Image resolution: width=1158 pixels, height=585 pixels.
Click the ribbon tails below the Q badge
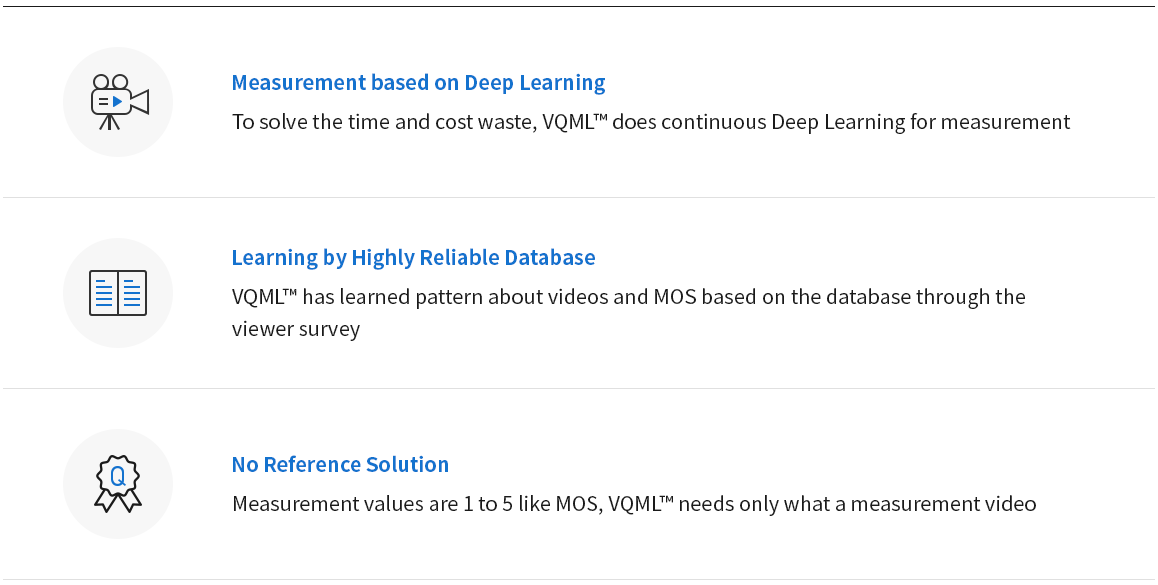(118, 504)
